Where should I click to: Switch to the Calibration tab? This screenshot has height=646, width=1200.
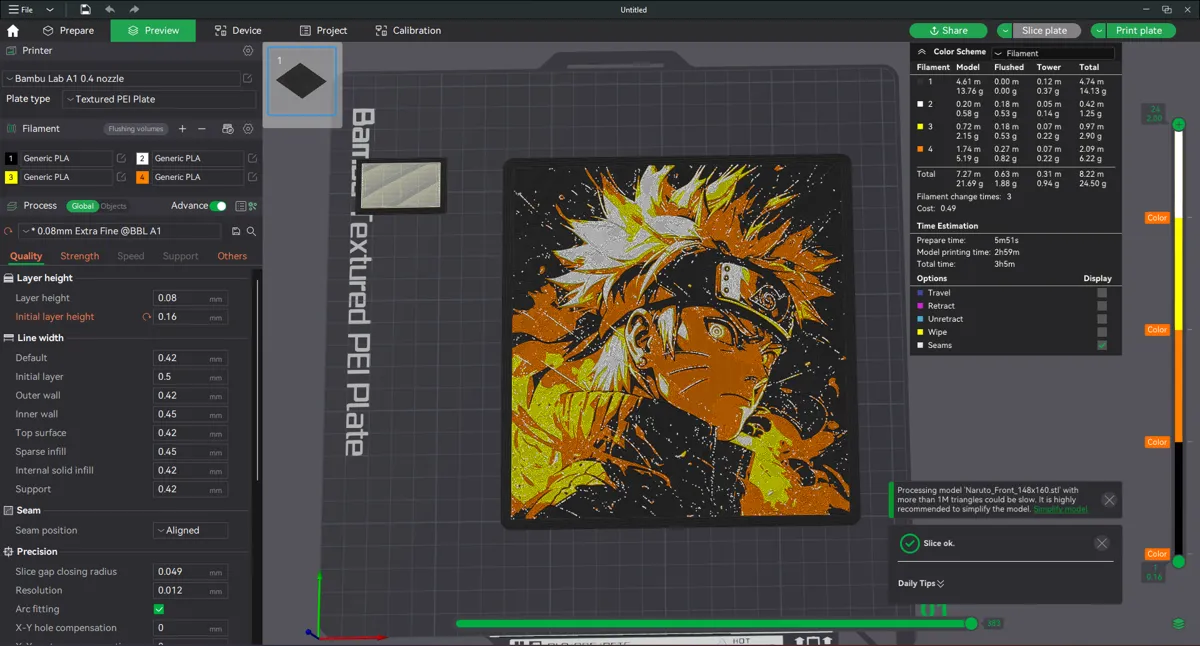point(408,31)
